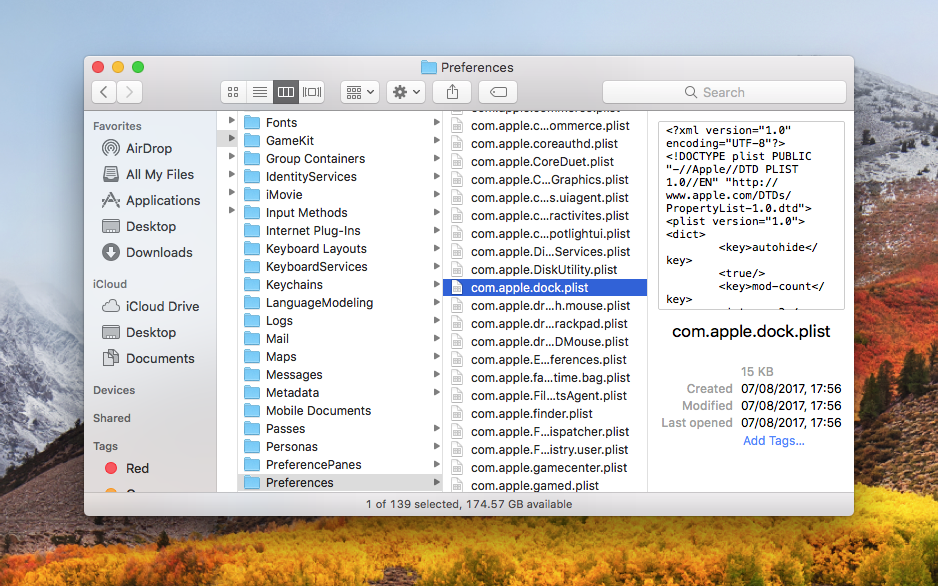Image resolution: width=938 pixels, height=586 pixels.
Task: Expand arrow beside the Fonts folder
Action: pyautogui.click(x=437, y=122)
